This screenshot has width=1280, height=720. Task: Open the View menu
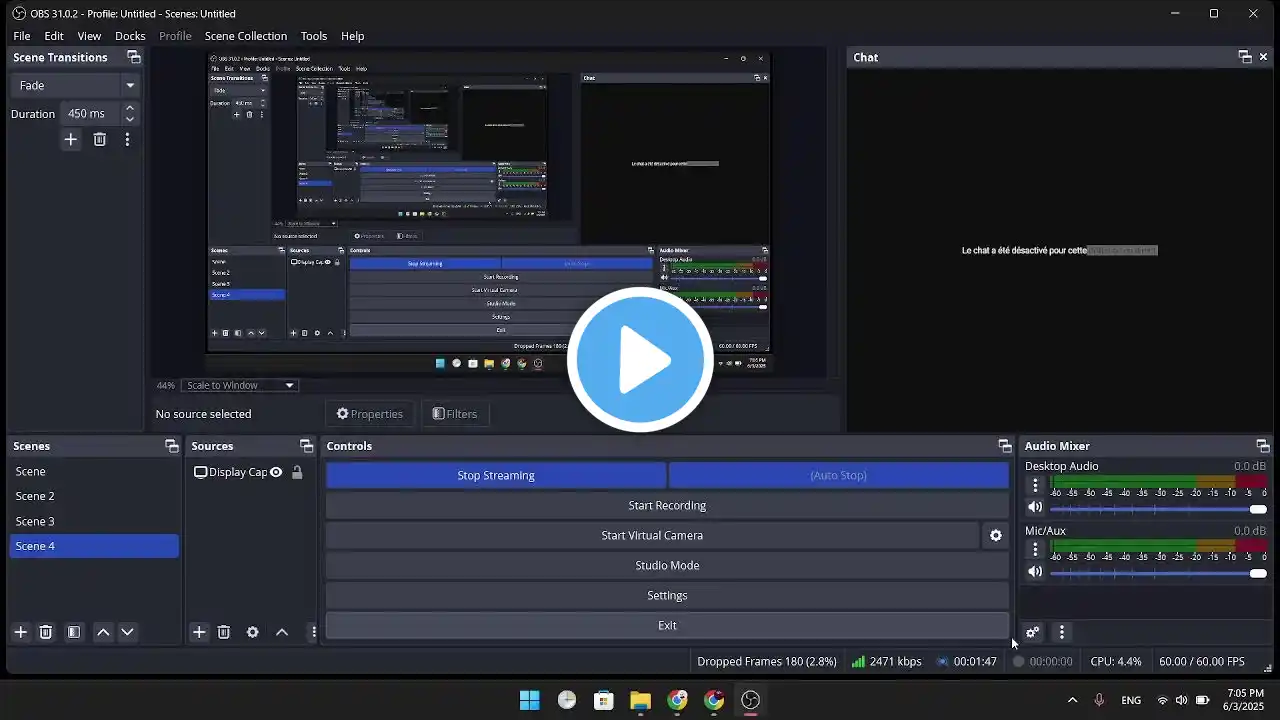tap(89, 36)
